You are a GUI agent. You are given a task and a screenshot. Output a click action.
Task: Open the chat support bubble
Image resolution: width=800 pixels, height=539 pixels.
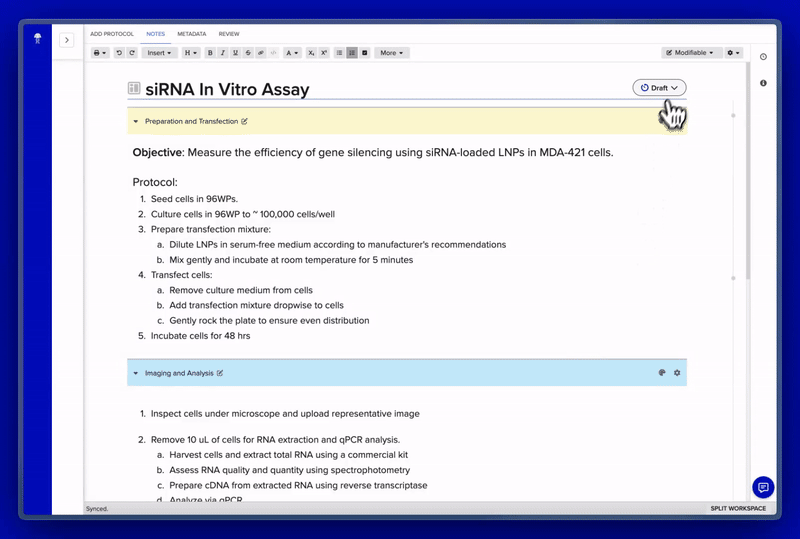point(763,487)
